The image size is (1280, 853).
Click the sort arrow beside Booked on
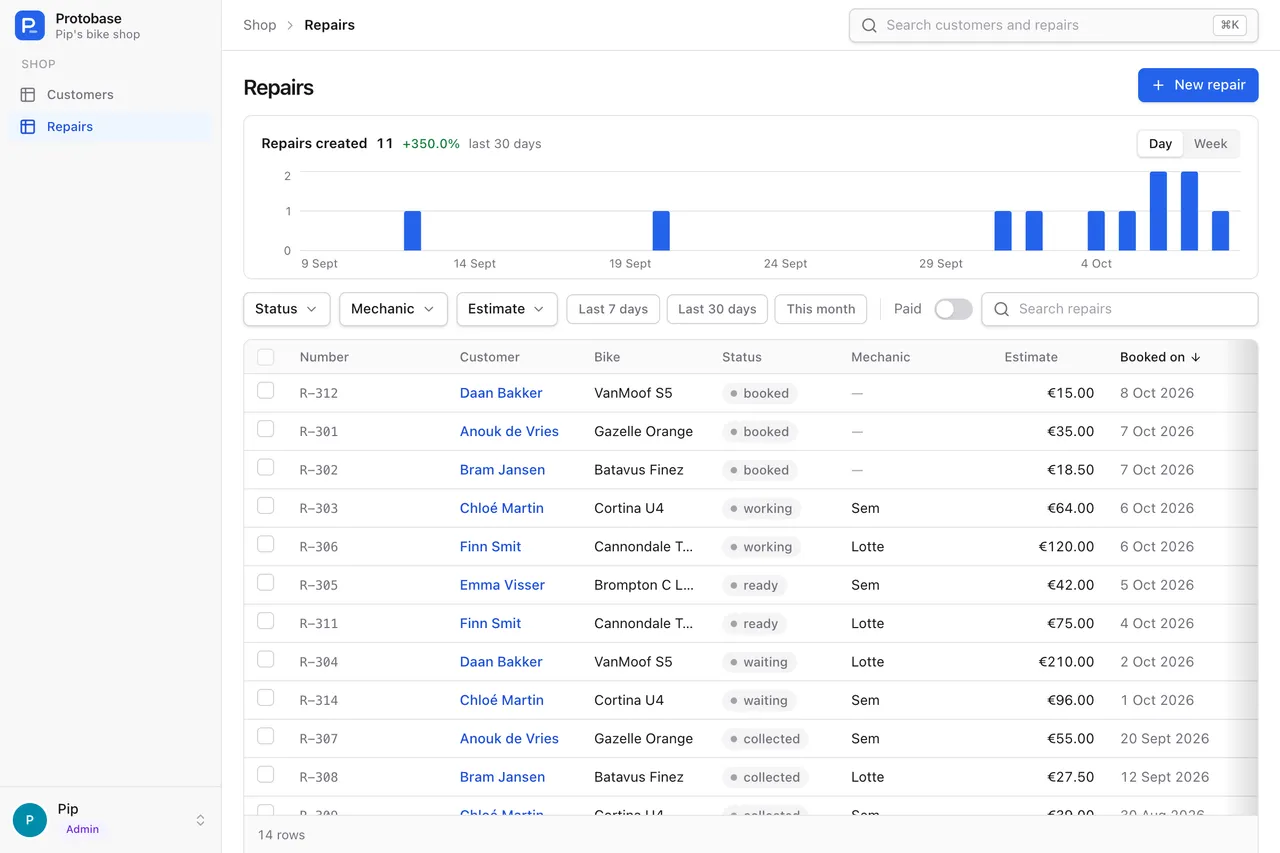point(1195,357)
